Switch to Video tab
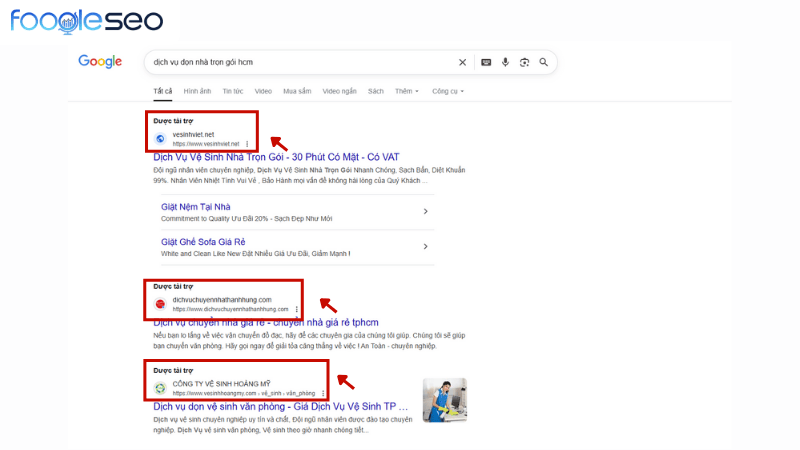The image size is (800, 450). 263,91
